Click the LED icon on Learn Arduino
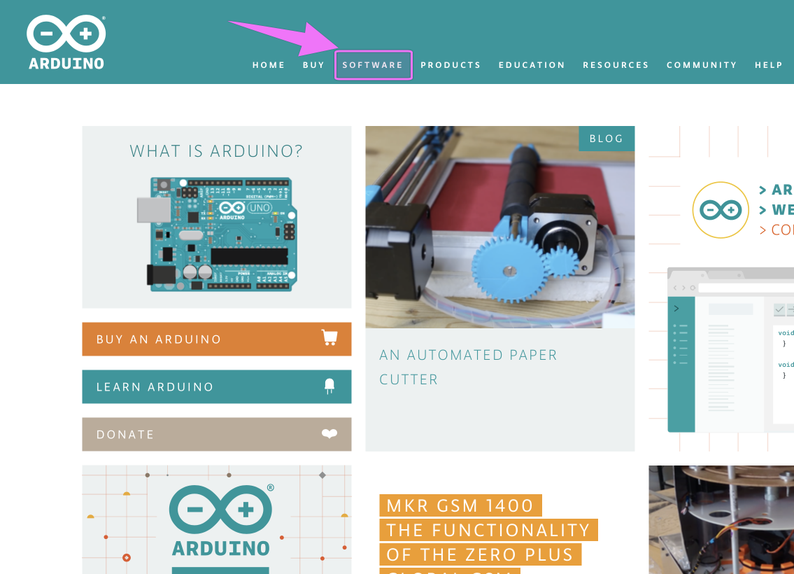 click(x=330, y=386)
